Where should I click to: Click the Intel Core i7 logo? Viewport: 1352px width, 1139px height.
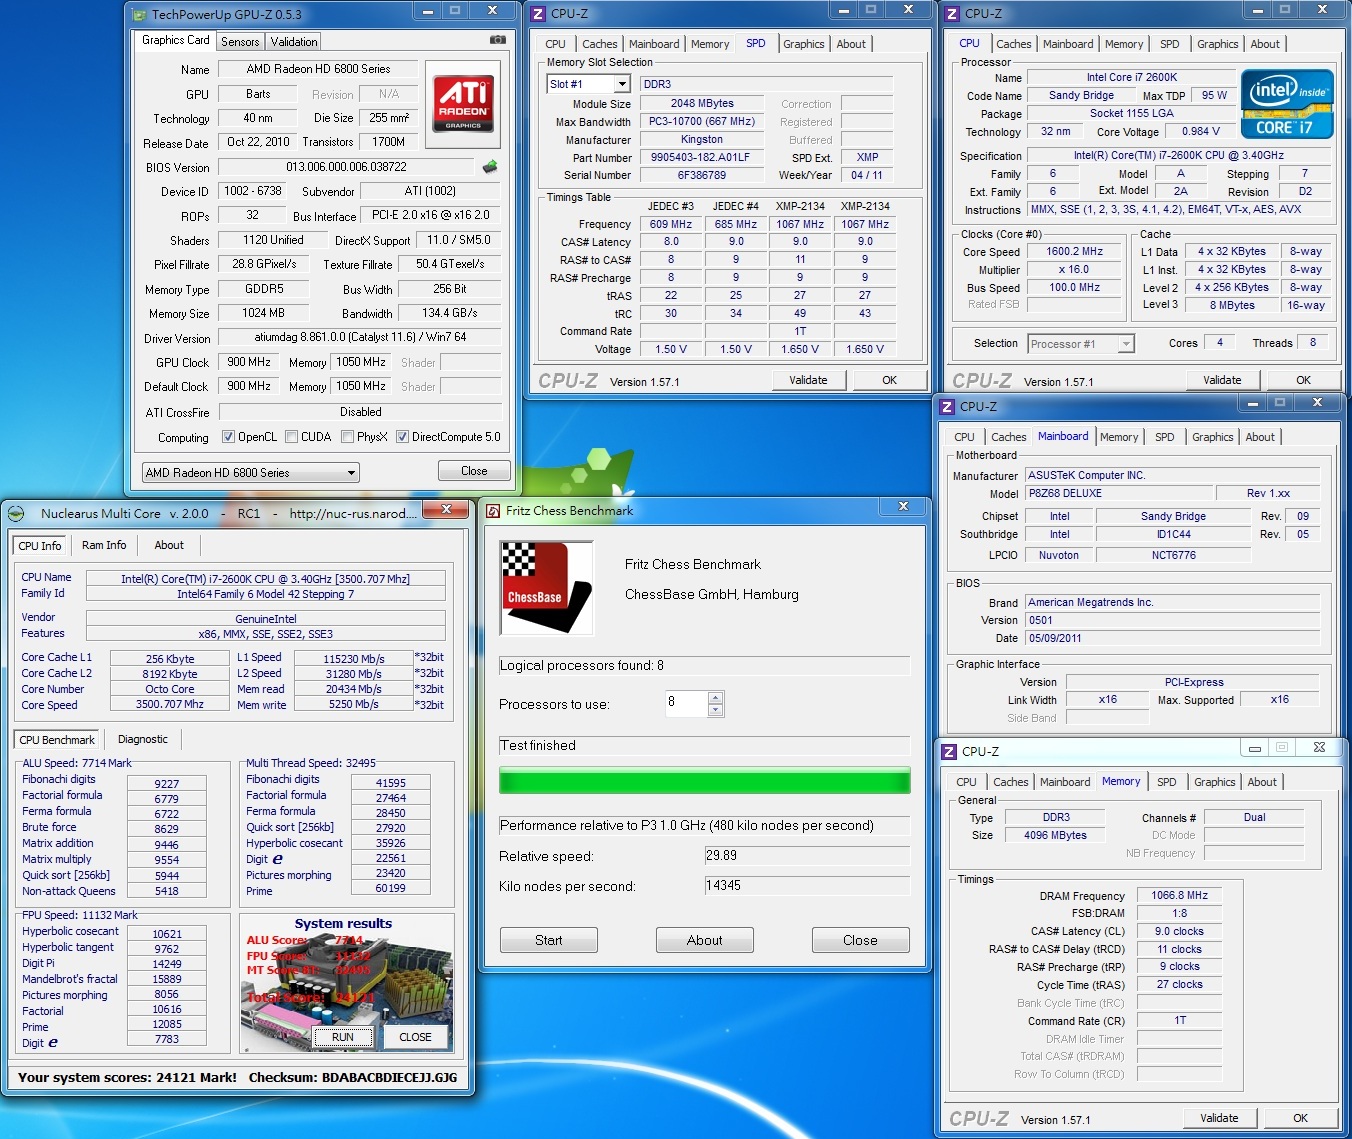pos(1287,104)
